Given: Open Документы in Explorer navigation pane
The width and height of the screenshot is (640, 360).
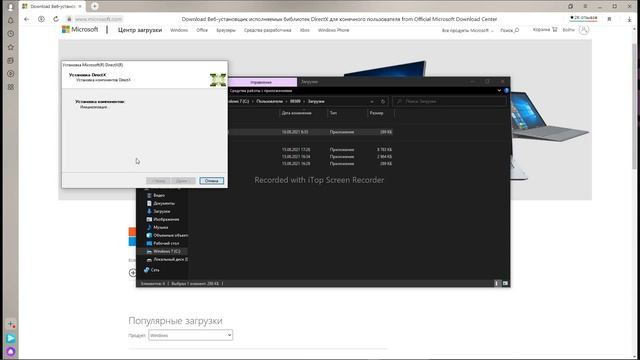Looking at the screenshot, I should [164, 203].
